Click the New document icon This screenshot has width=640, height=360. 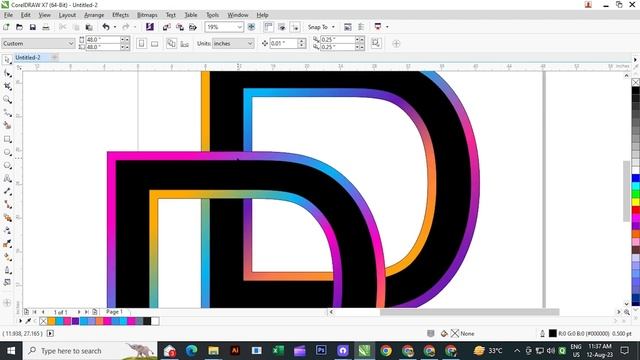6,27
